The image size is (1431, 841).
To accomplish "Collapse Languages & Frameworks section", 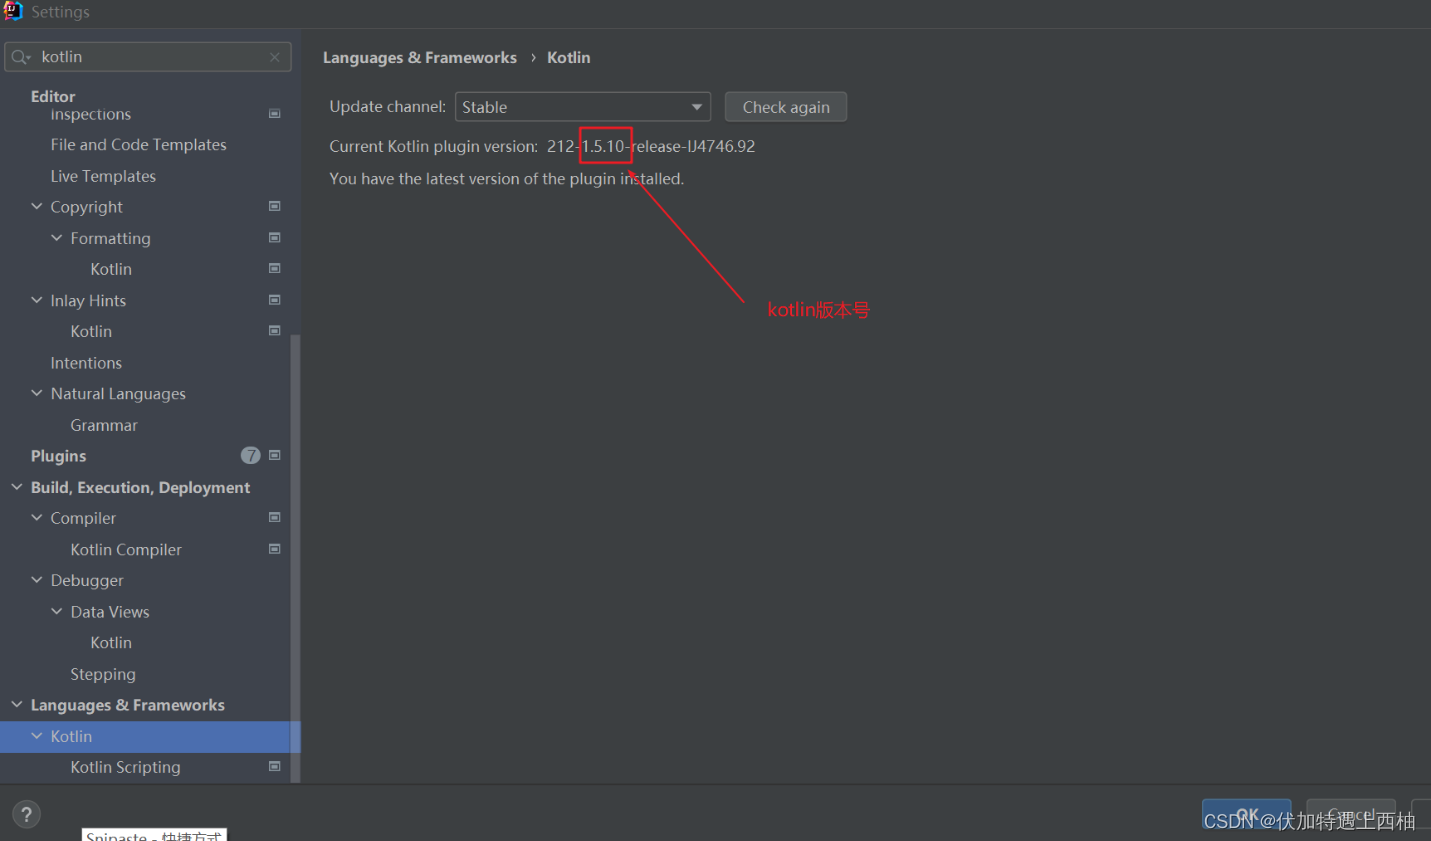I will [x=17, y=705].
